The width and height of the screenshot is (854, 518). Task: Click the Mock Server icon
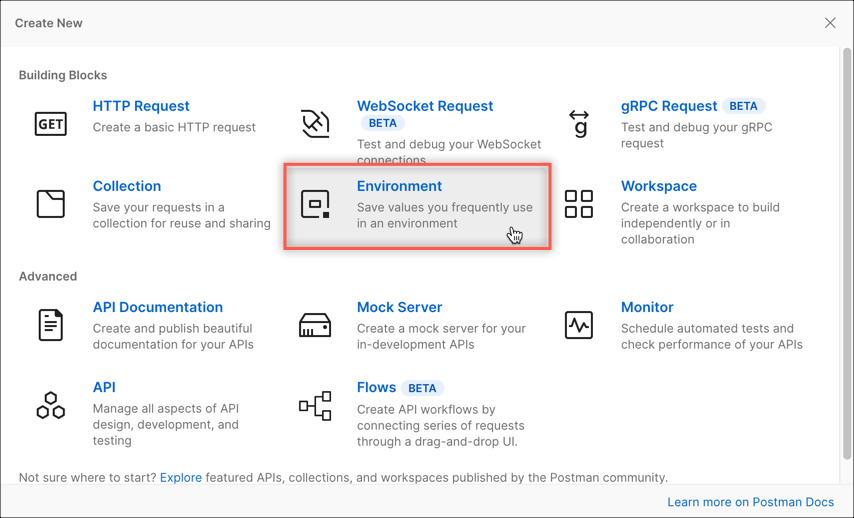coord(315,325)
